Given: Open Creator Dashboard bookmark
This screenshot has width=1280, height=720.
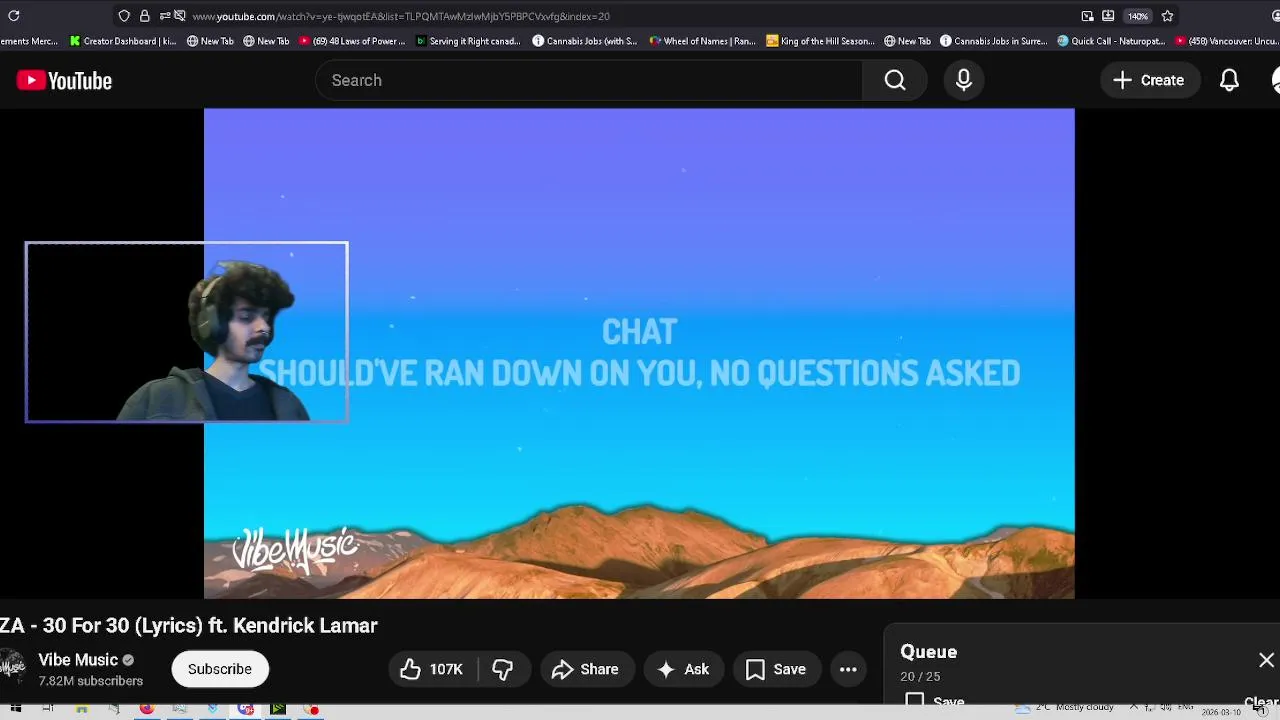Looking at the screenshot, I should 123,41.
